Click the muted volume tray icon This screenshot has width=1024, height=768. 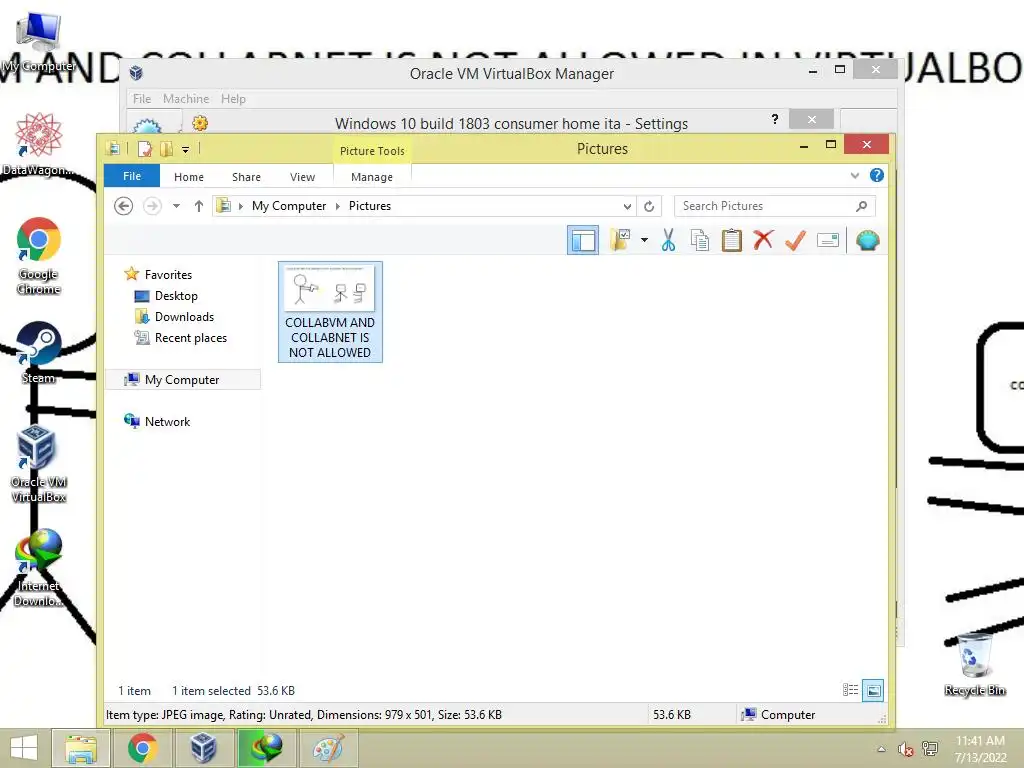905,749
